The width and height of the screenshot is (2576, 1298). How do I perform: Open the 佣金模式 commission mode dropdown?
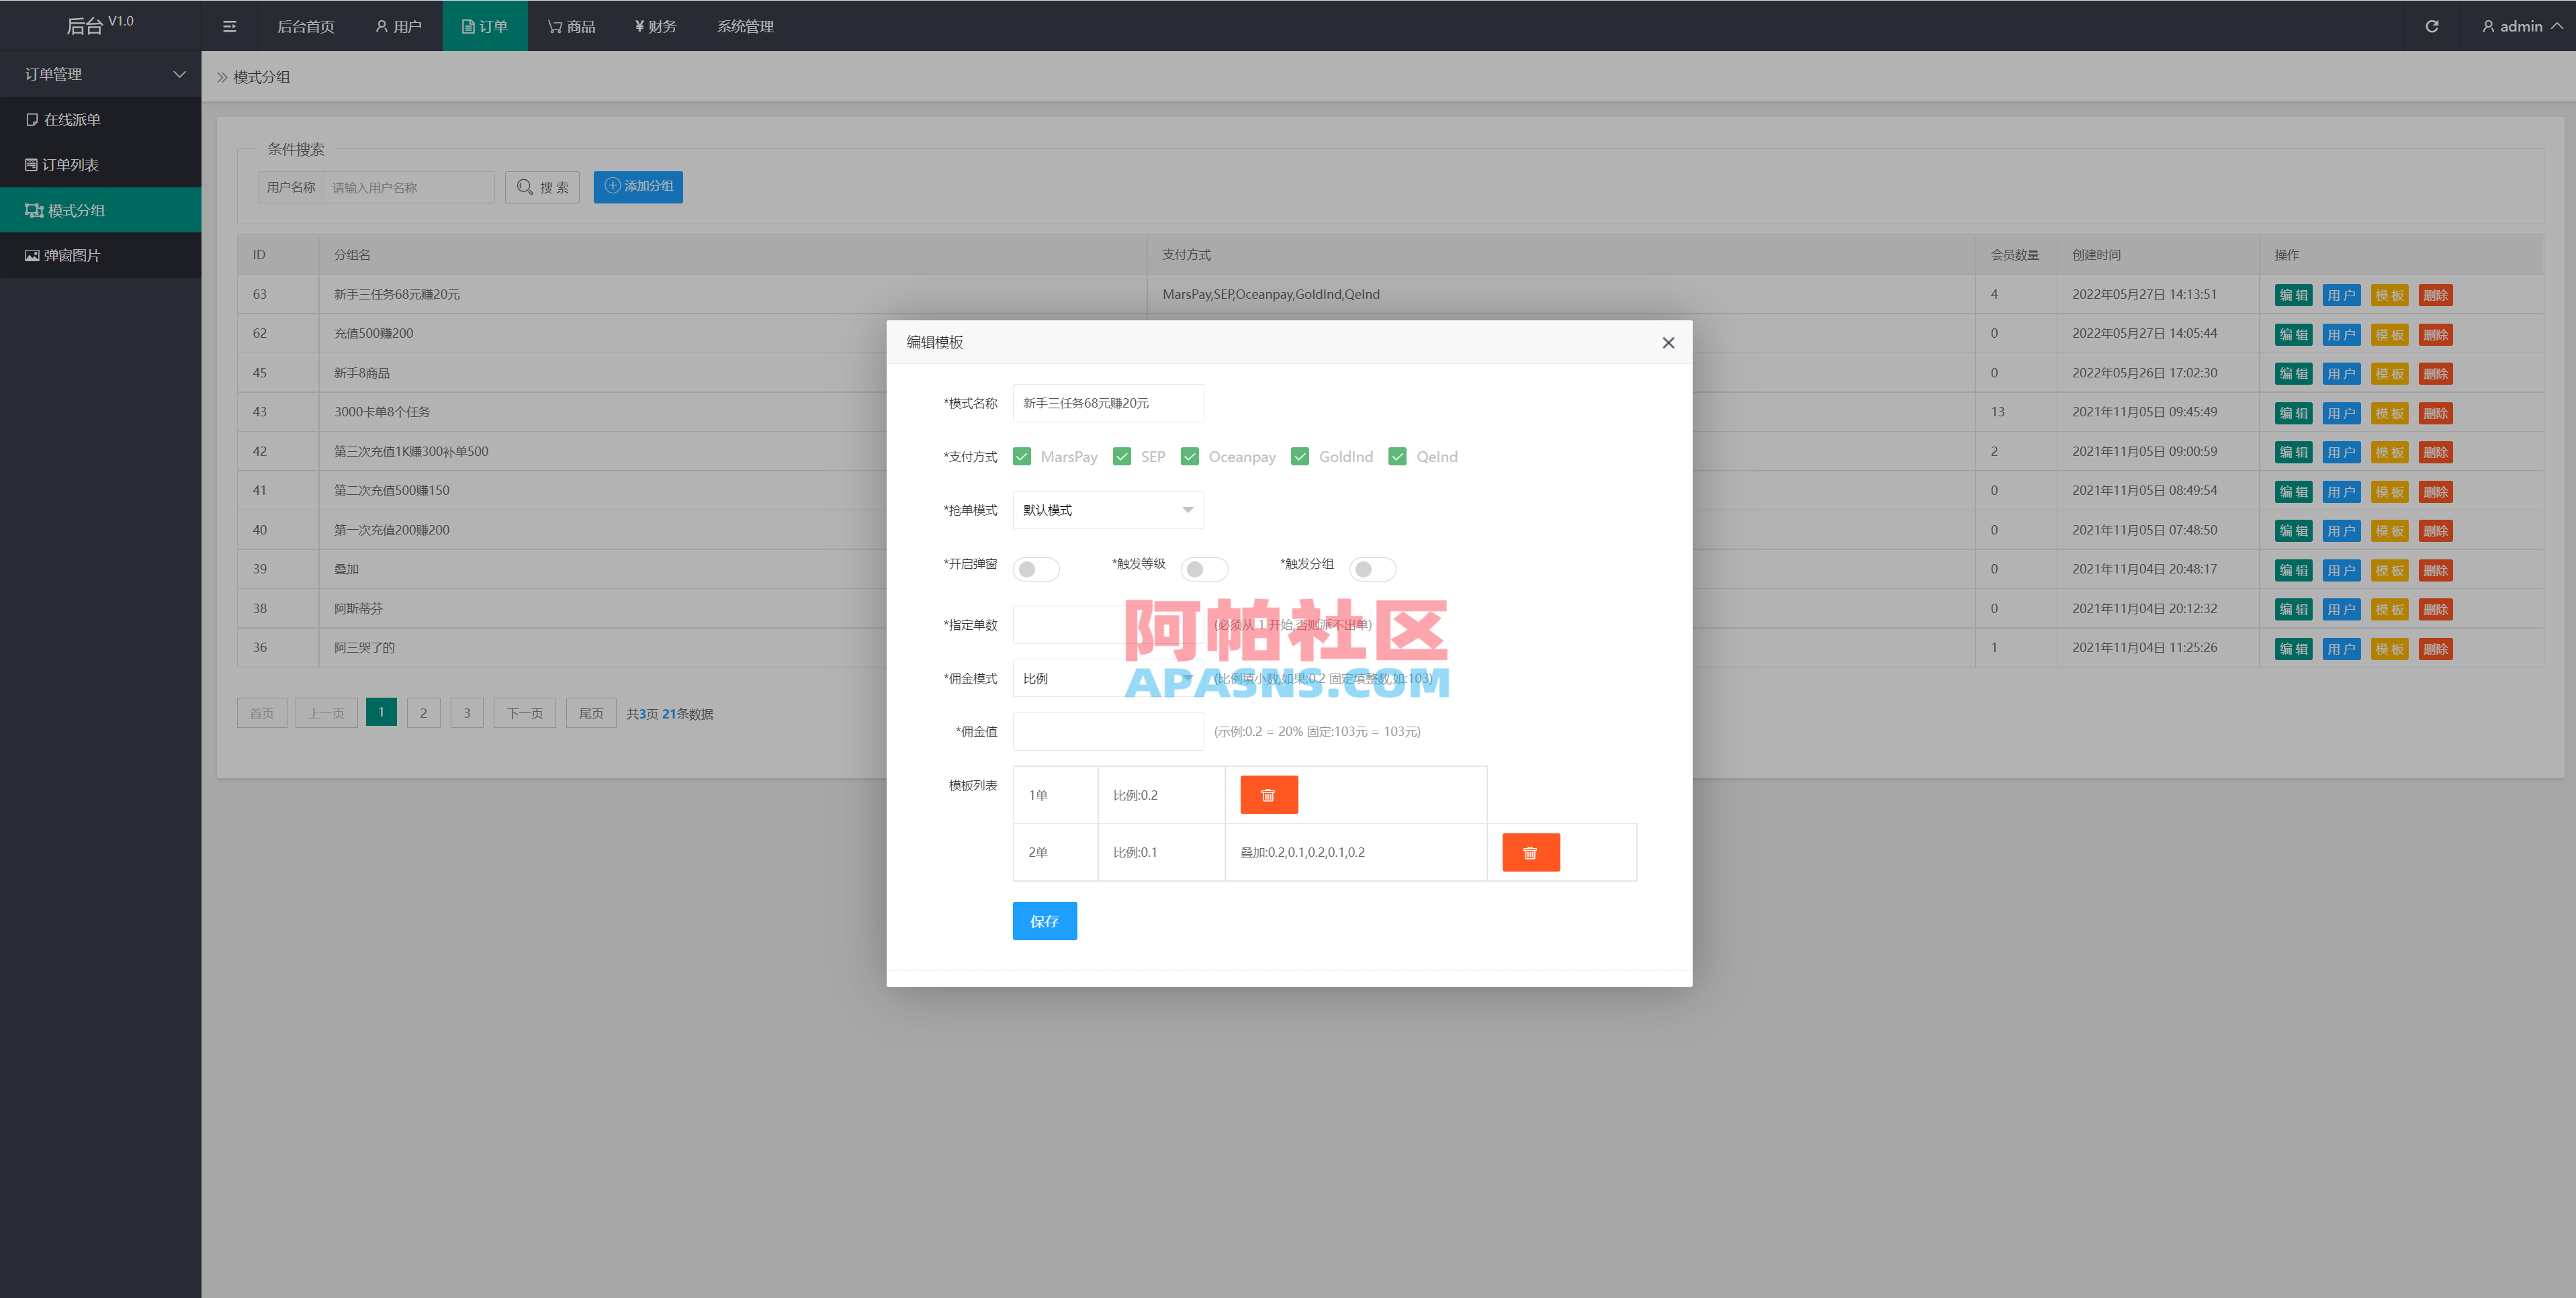coord(1107,678)
